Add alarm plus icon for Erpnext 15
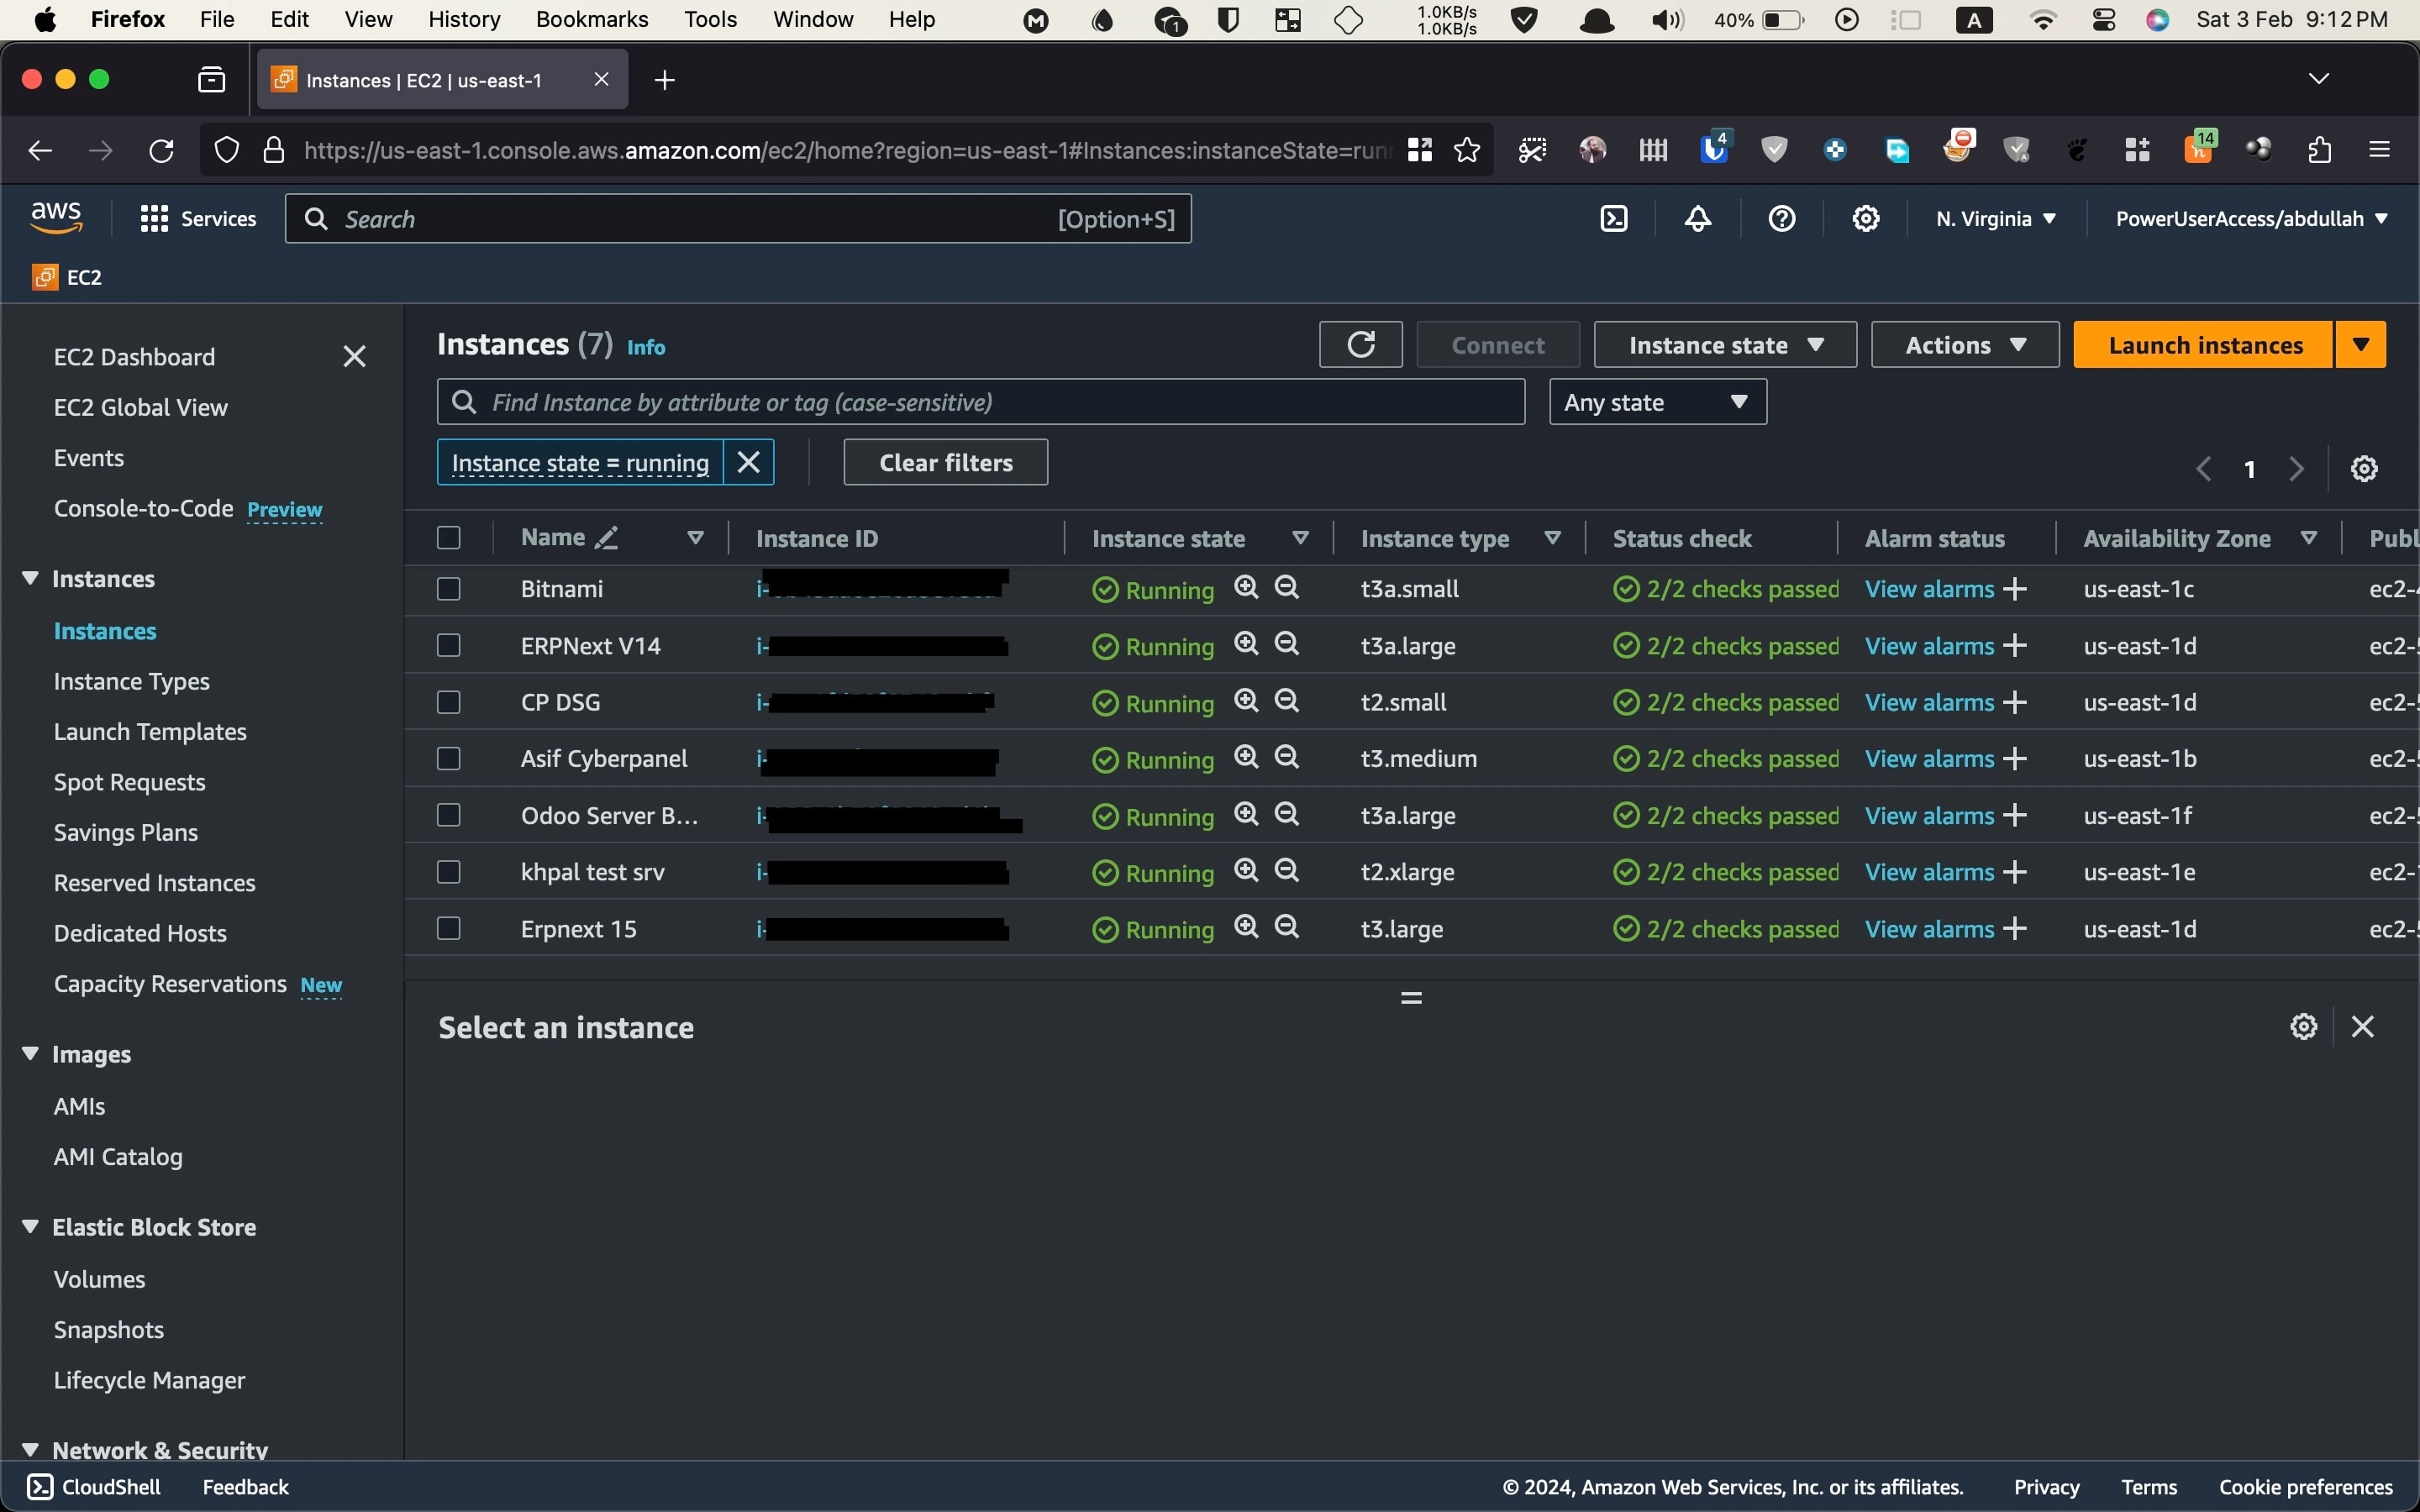2420x1512 pixels. (2016, 929)
